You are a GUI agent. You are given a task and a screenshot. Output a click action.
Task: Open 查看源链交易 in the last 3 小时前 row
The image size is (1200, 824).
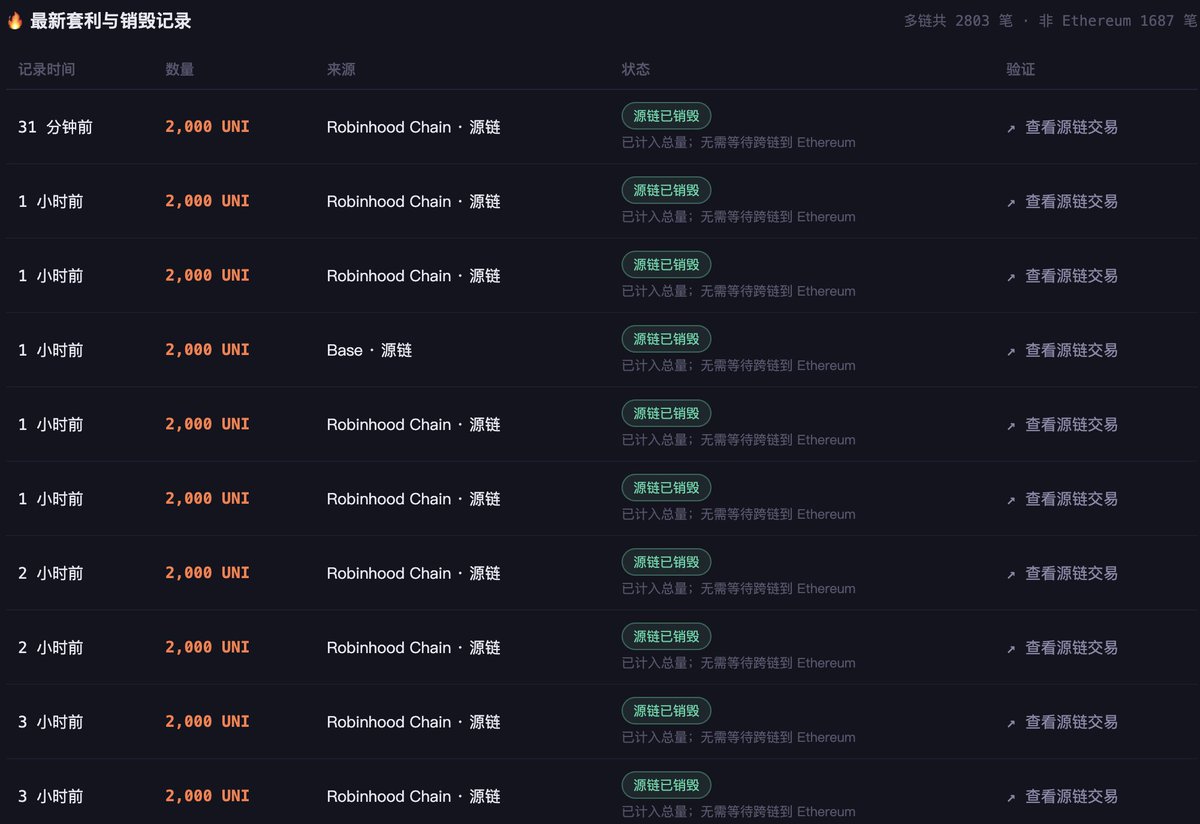[x=1071, y=797]
